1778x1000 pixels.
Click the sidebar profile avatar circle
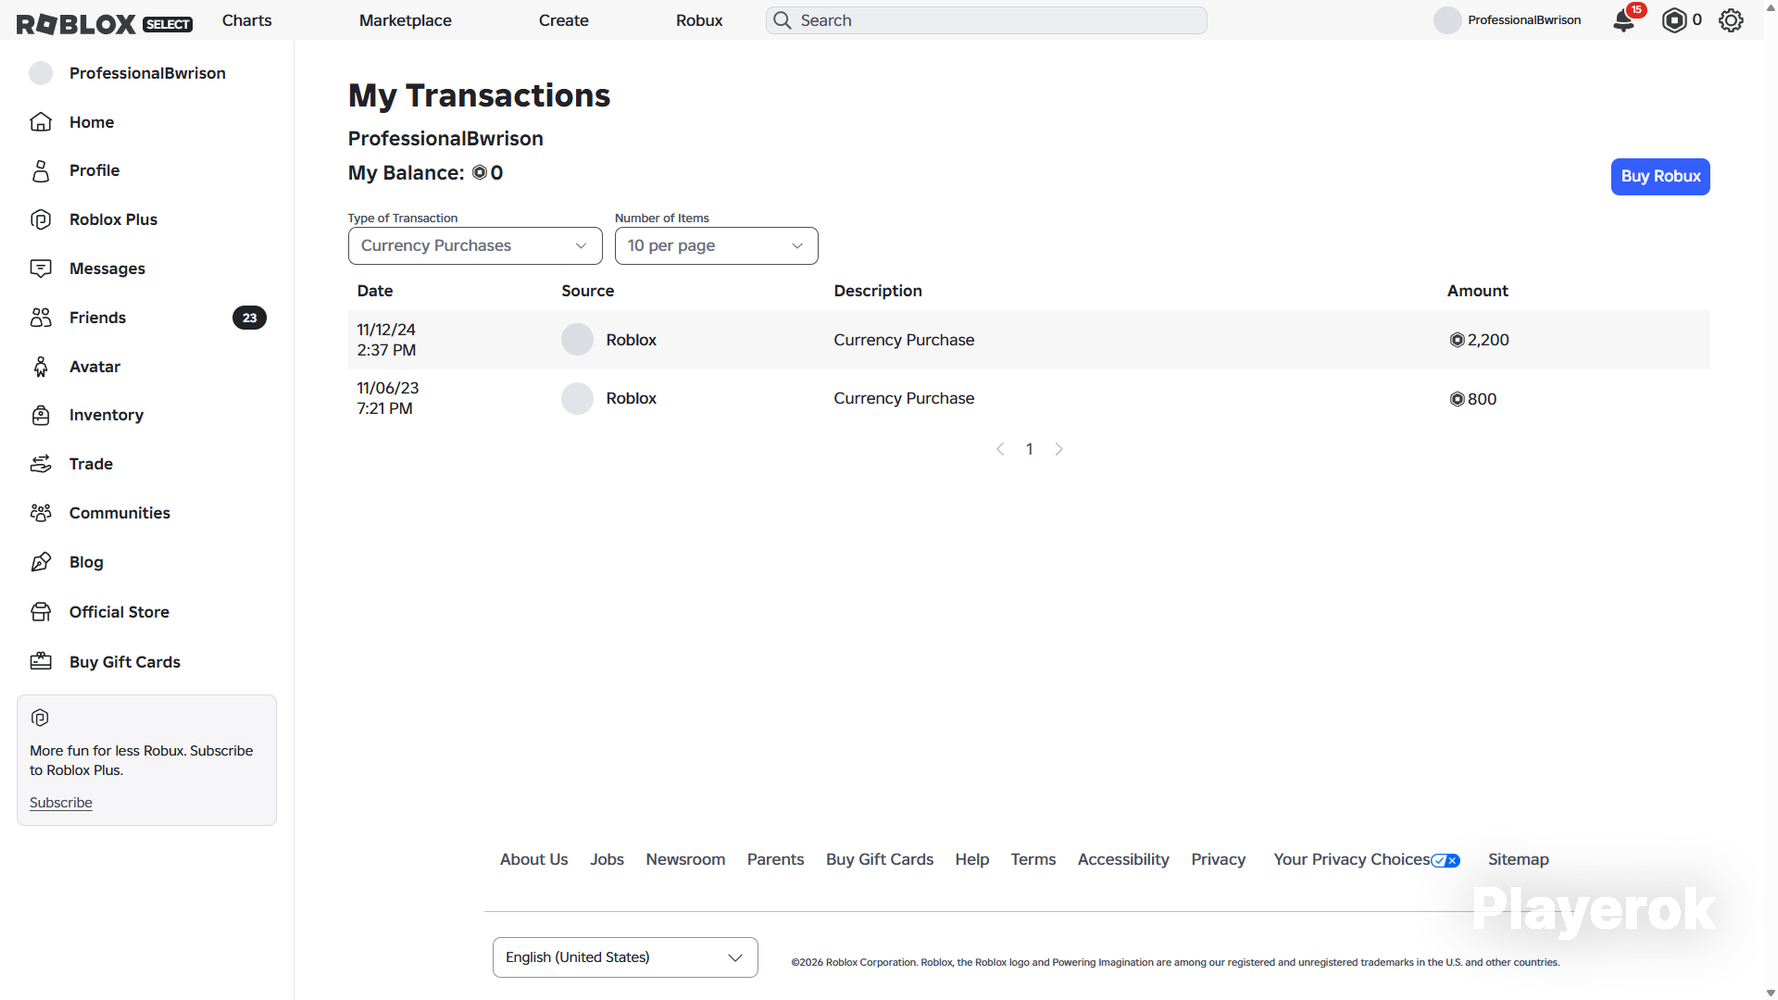click(x=41, y=73)
